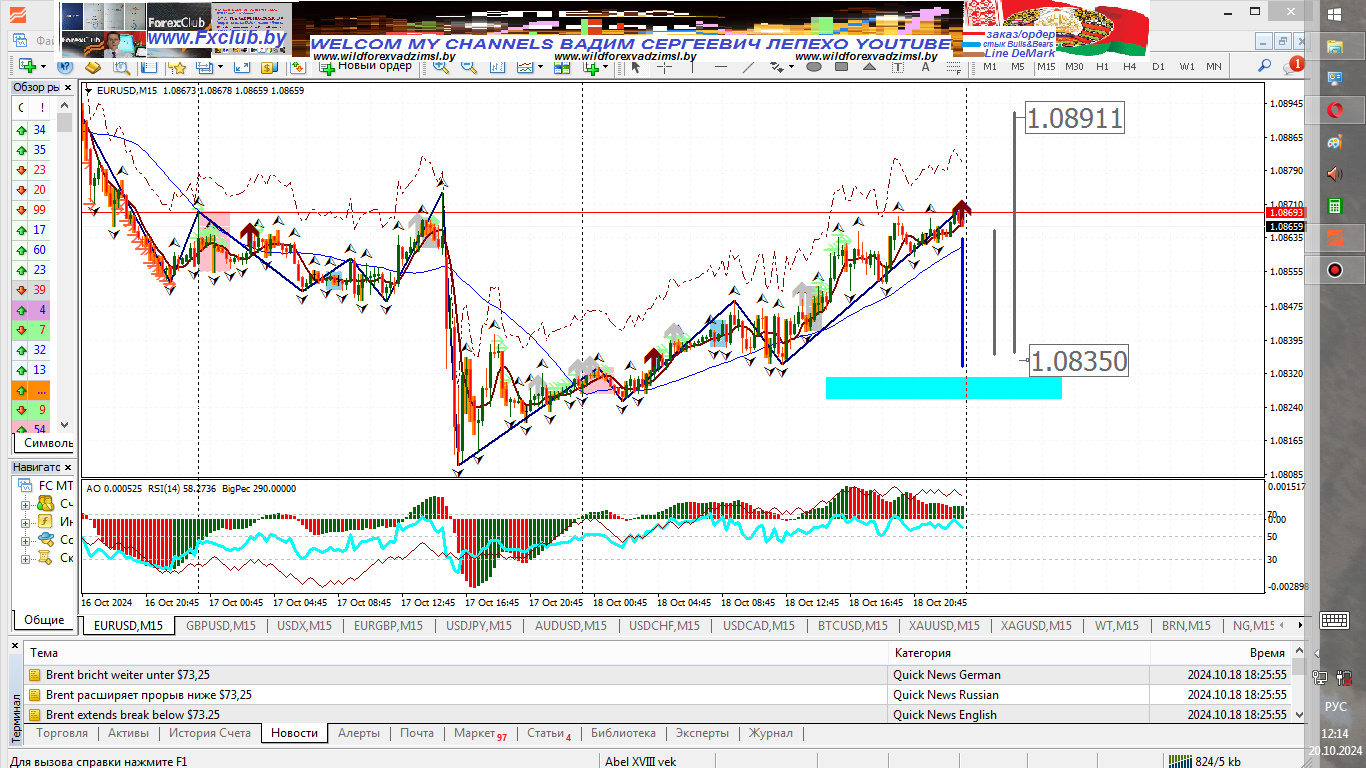This screenshot has height=768, width=1366.
Task: Switch chart to H4 timeframe
Action: click(1129, 66)
